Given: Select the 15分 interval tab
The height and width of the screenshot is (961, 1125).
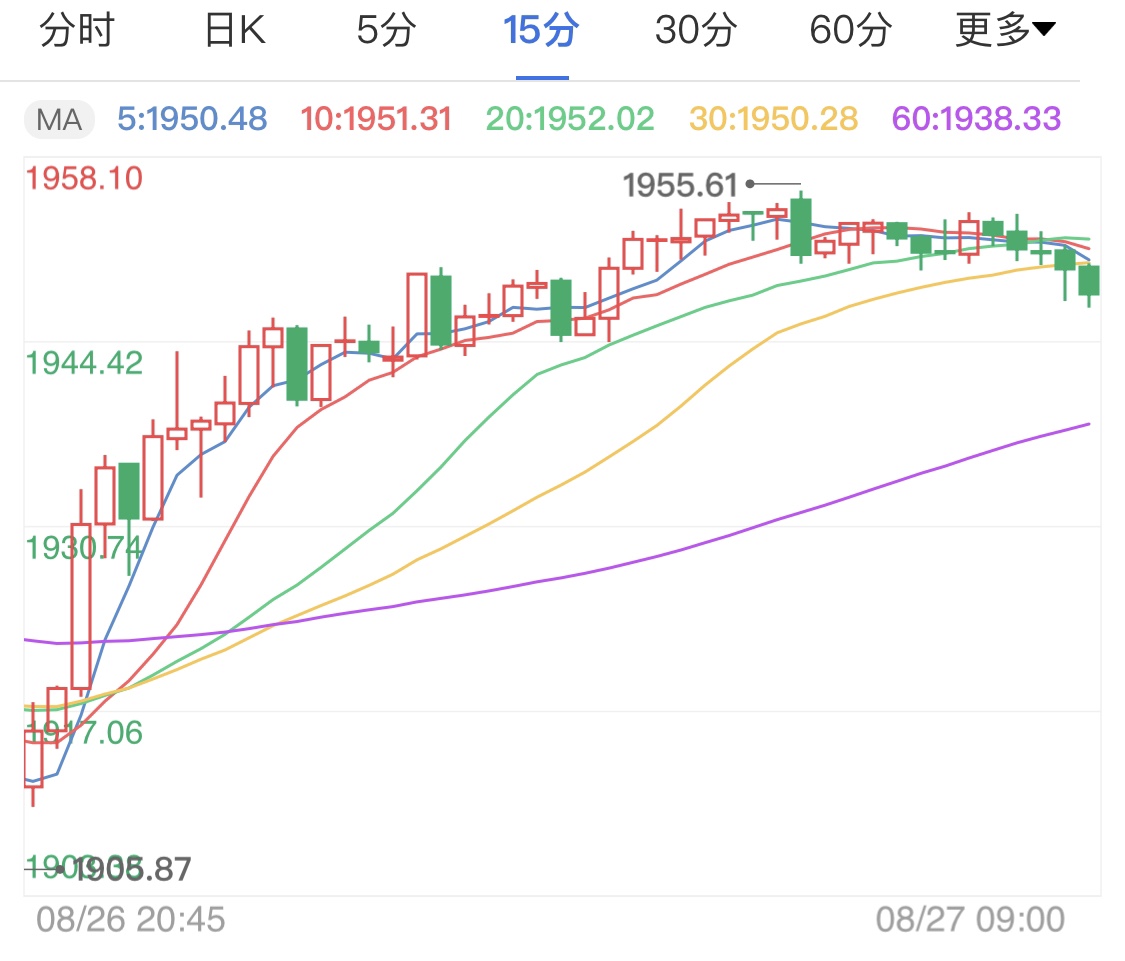Looking at the screenshot, I should tap(541, 31).
